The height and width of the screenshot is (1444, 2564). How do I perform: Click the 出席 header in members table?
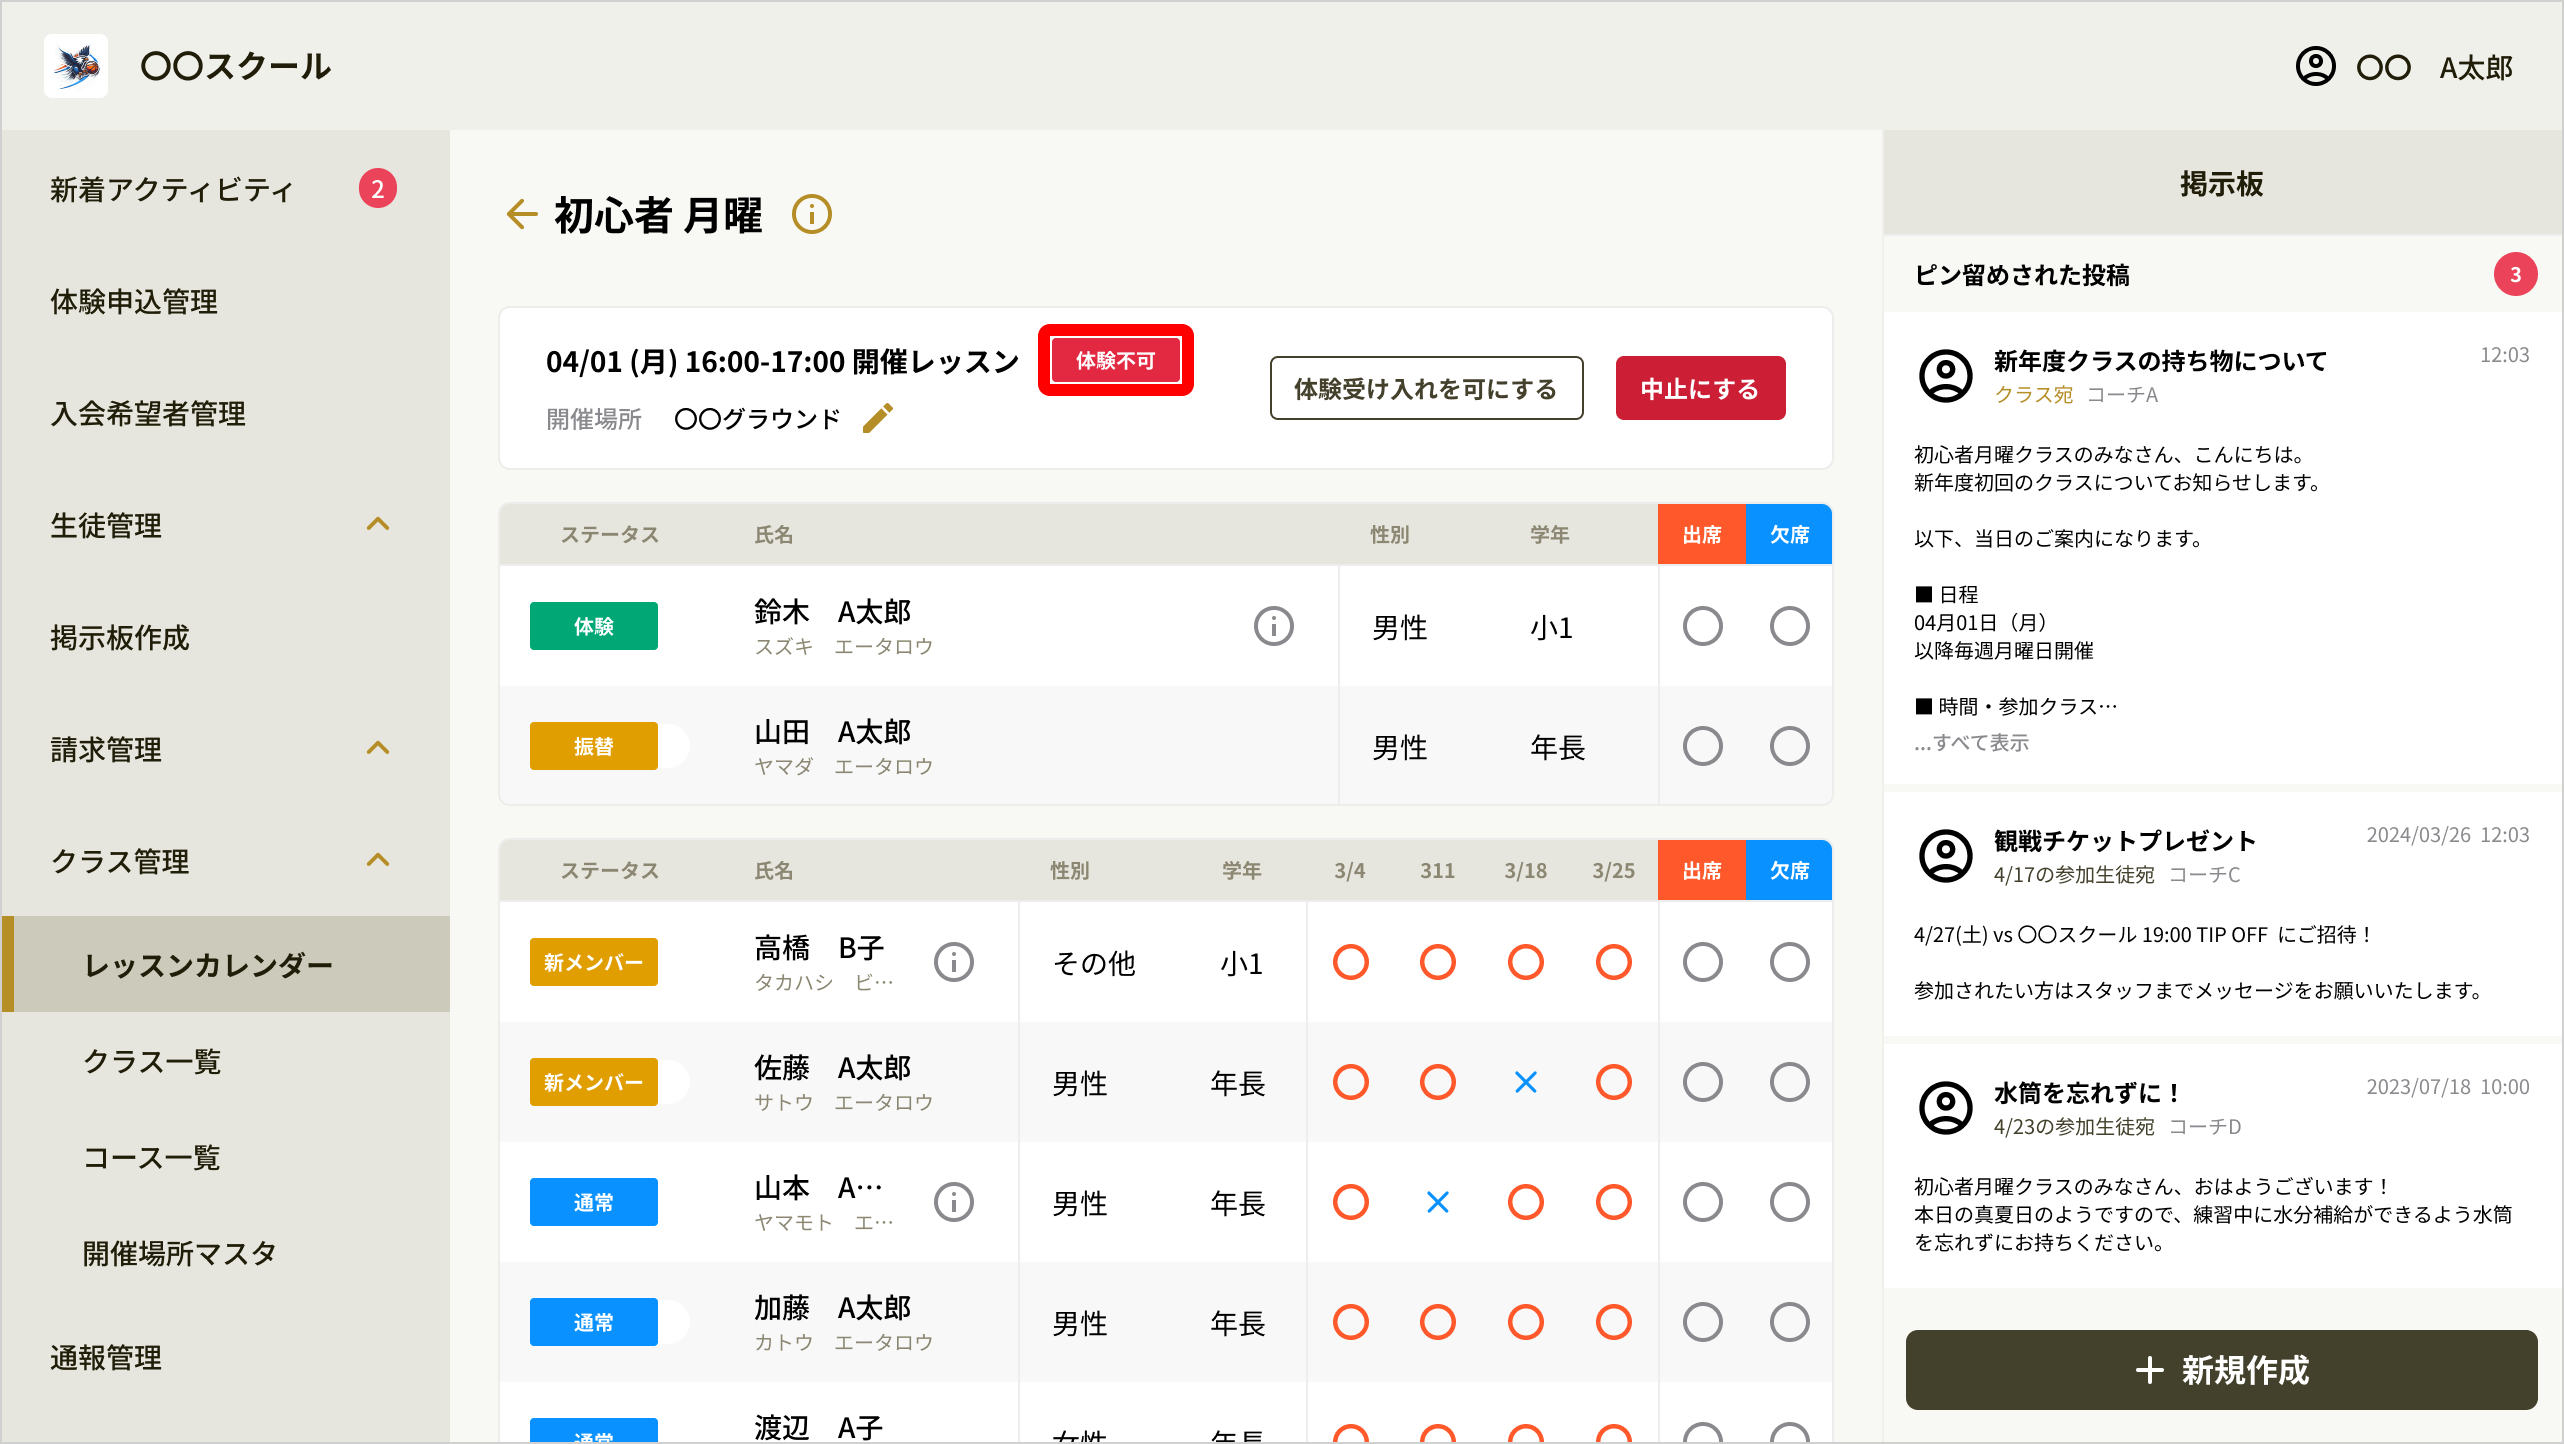pyautogui.click(x=1701, y=871)
